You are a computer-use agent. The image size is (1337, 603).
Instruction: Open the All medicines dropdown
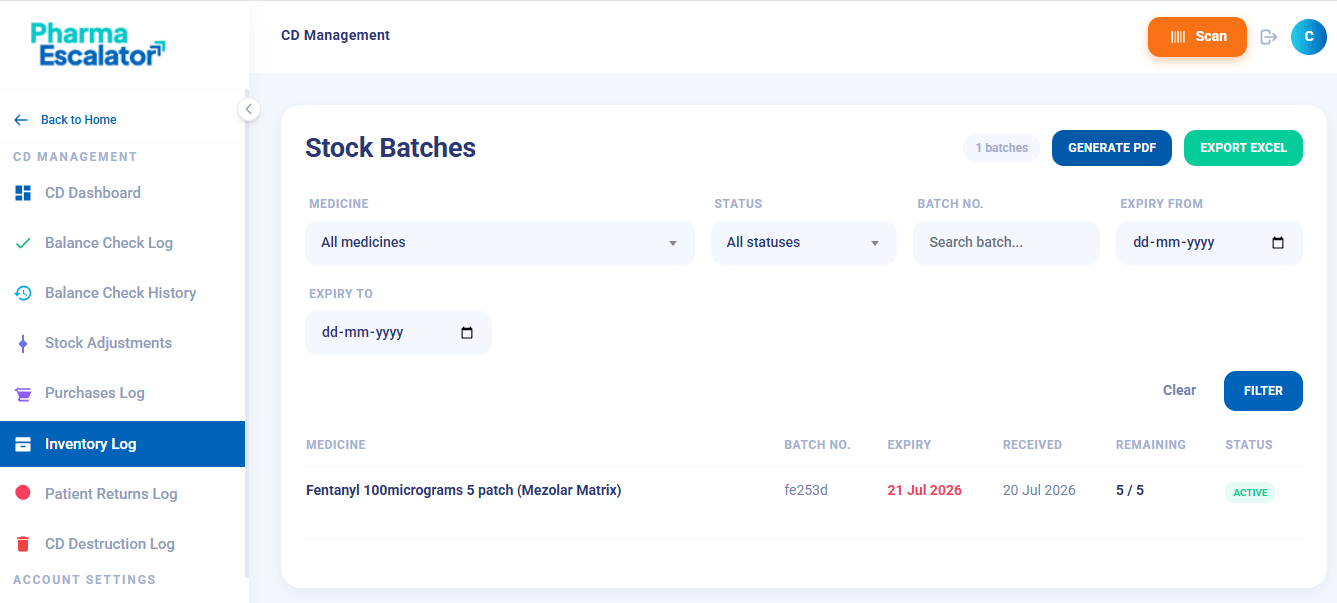click(x=500, y=243)
